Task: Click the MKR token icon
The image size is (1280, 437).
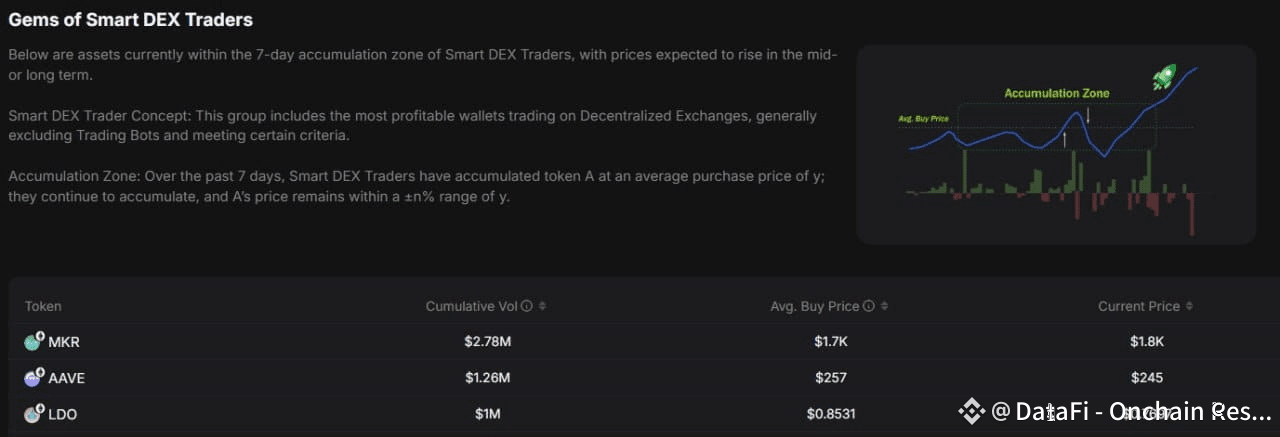Action: (x=33, y=342)
